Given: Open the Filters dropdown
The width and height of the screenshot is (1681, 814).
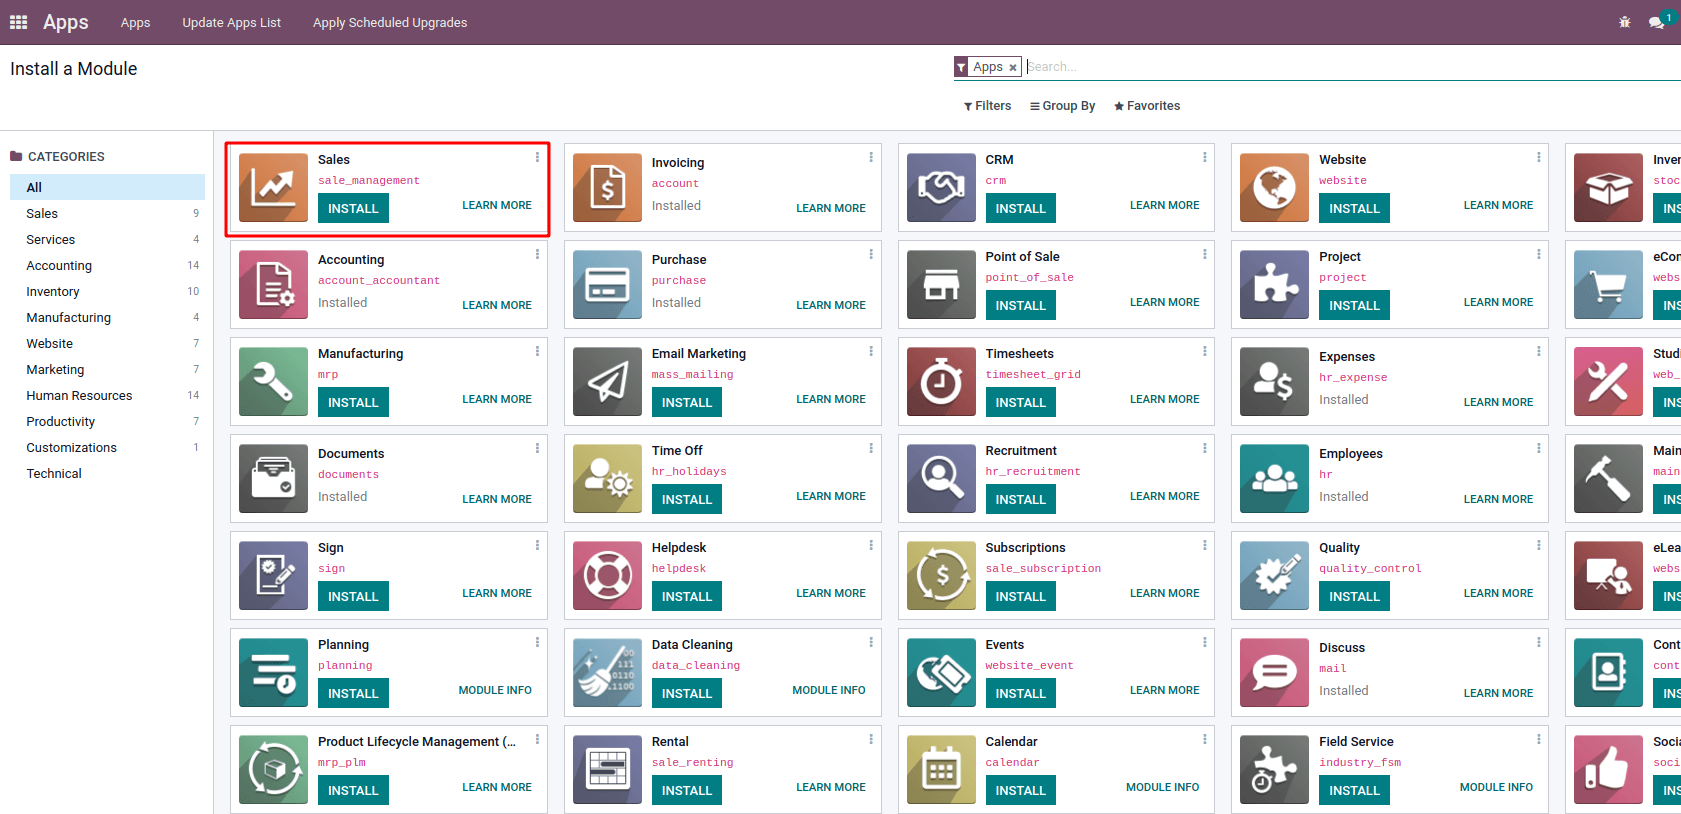Looking at the screenshot, I should click(988, 106).
